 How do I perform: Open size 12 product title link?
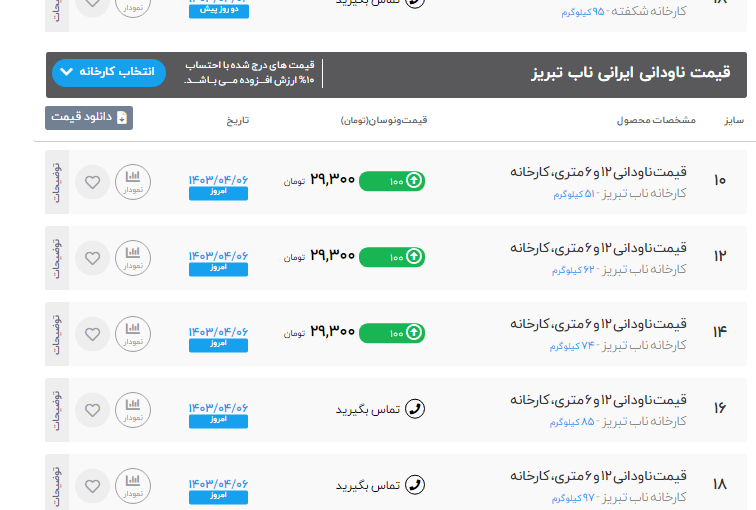(x=598, y=247)
